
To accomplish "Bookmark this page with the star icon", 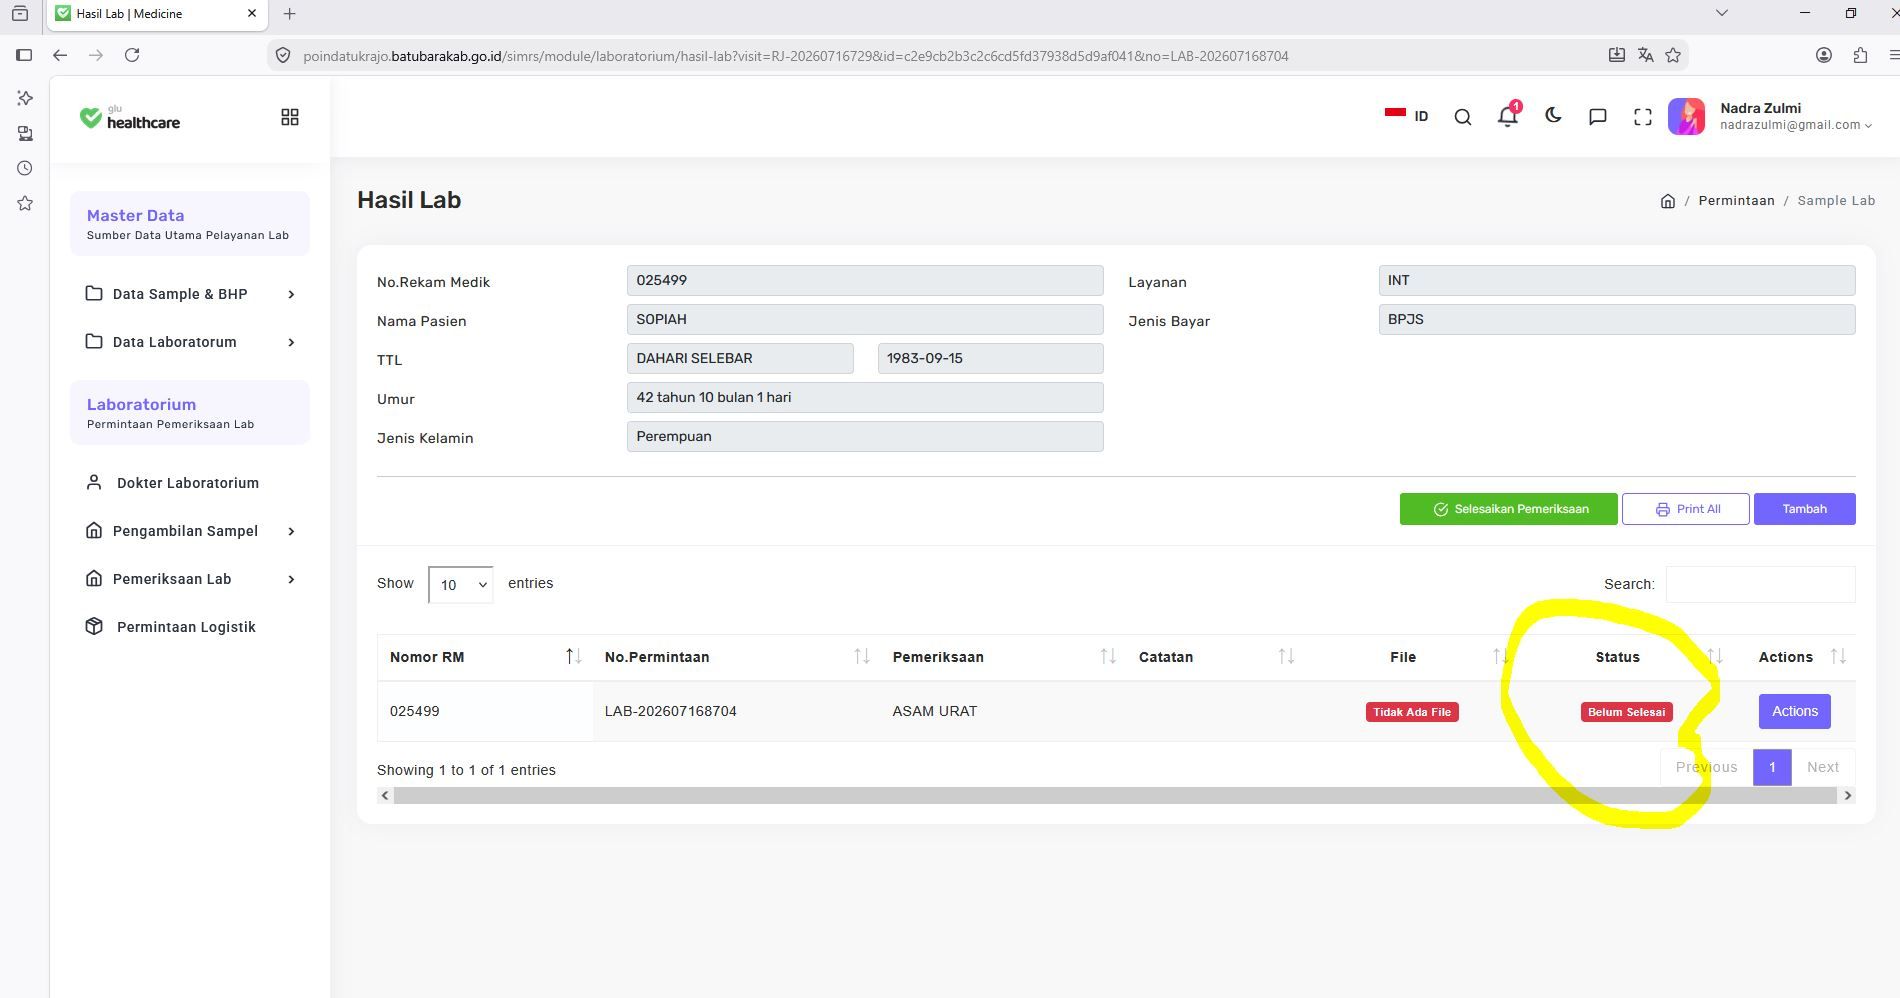I will [1673, 55].
